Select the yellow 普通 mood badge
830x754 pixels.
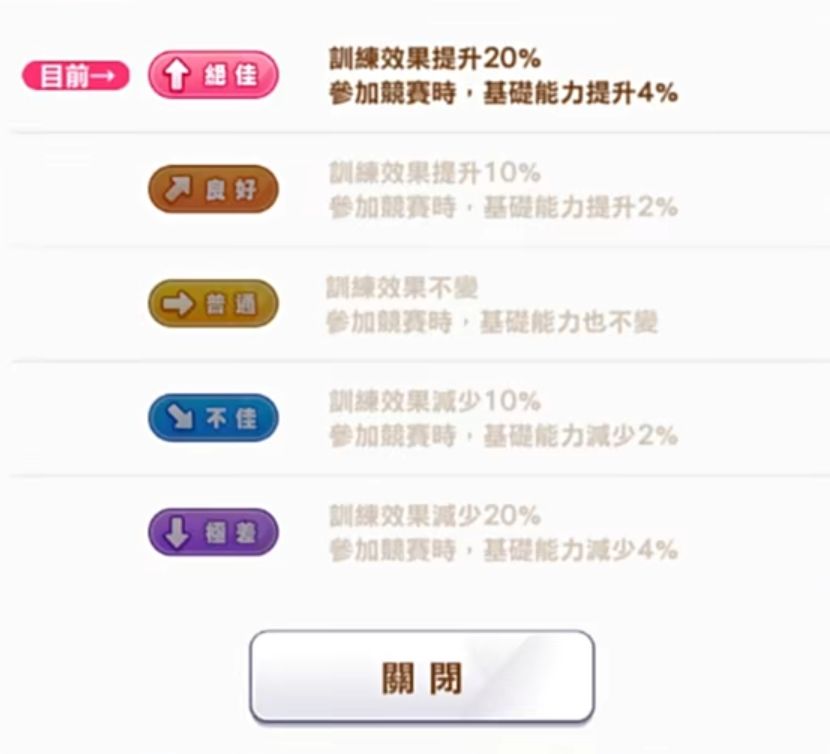[213, 304]
